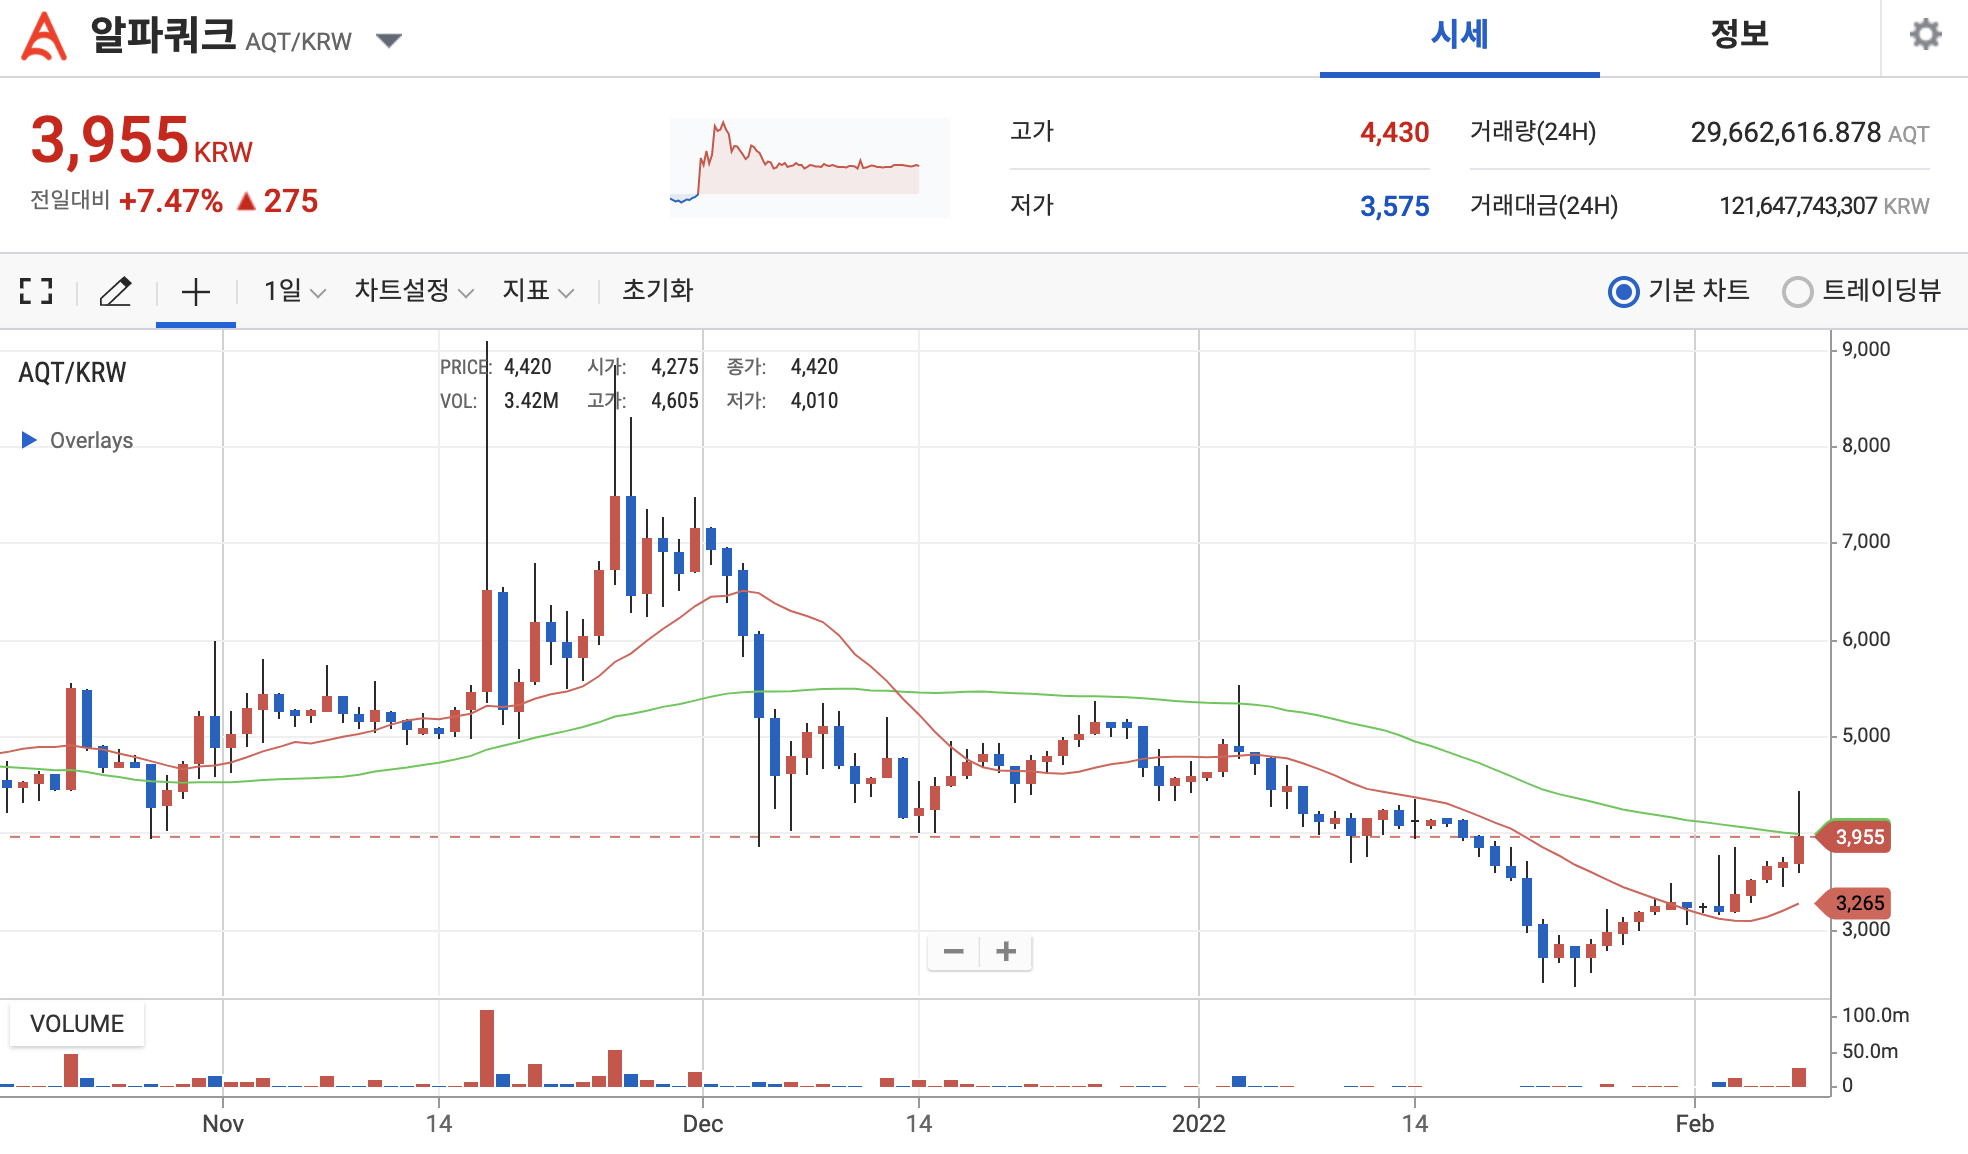Expand the Overlays triangle
Screen dimensions: 1968x1154
(29, 440)
